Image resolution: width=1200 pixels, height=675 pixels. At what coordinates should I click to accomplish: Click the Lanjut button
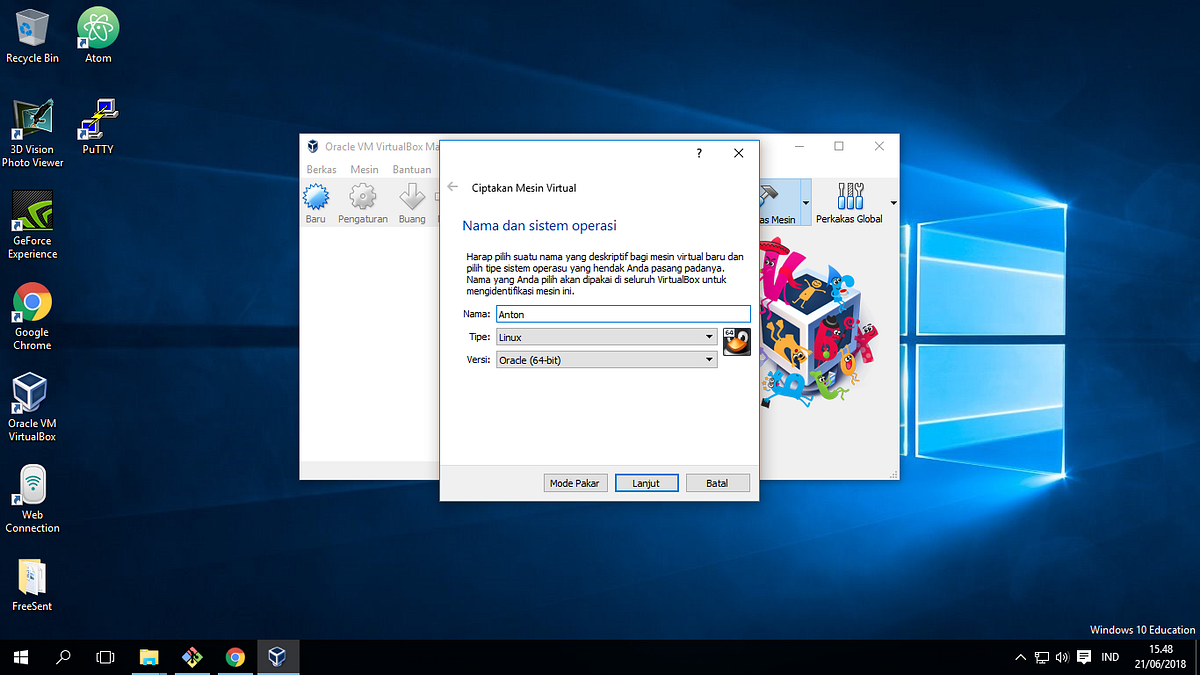646,482
